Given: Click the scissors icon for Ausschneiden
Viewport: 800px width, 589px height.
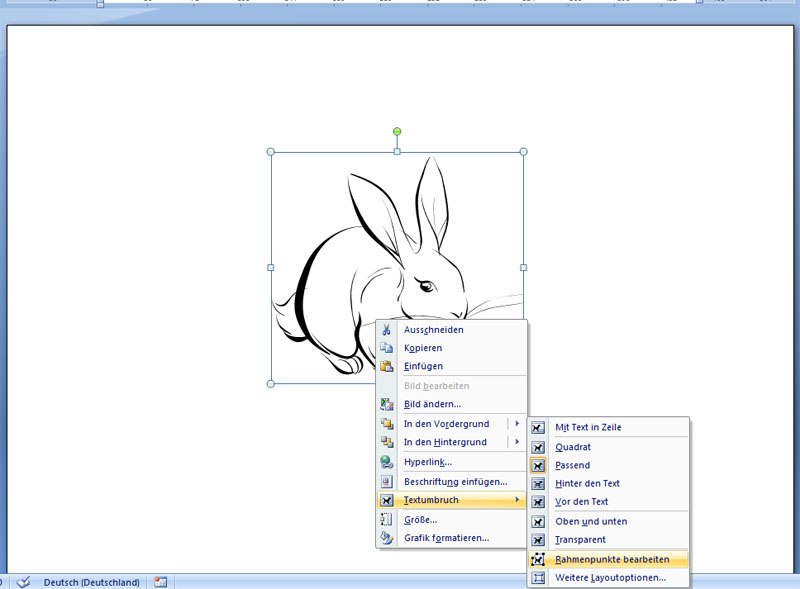Looking at the screenshot, I should coord(387,330).
